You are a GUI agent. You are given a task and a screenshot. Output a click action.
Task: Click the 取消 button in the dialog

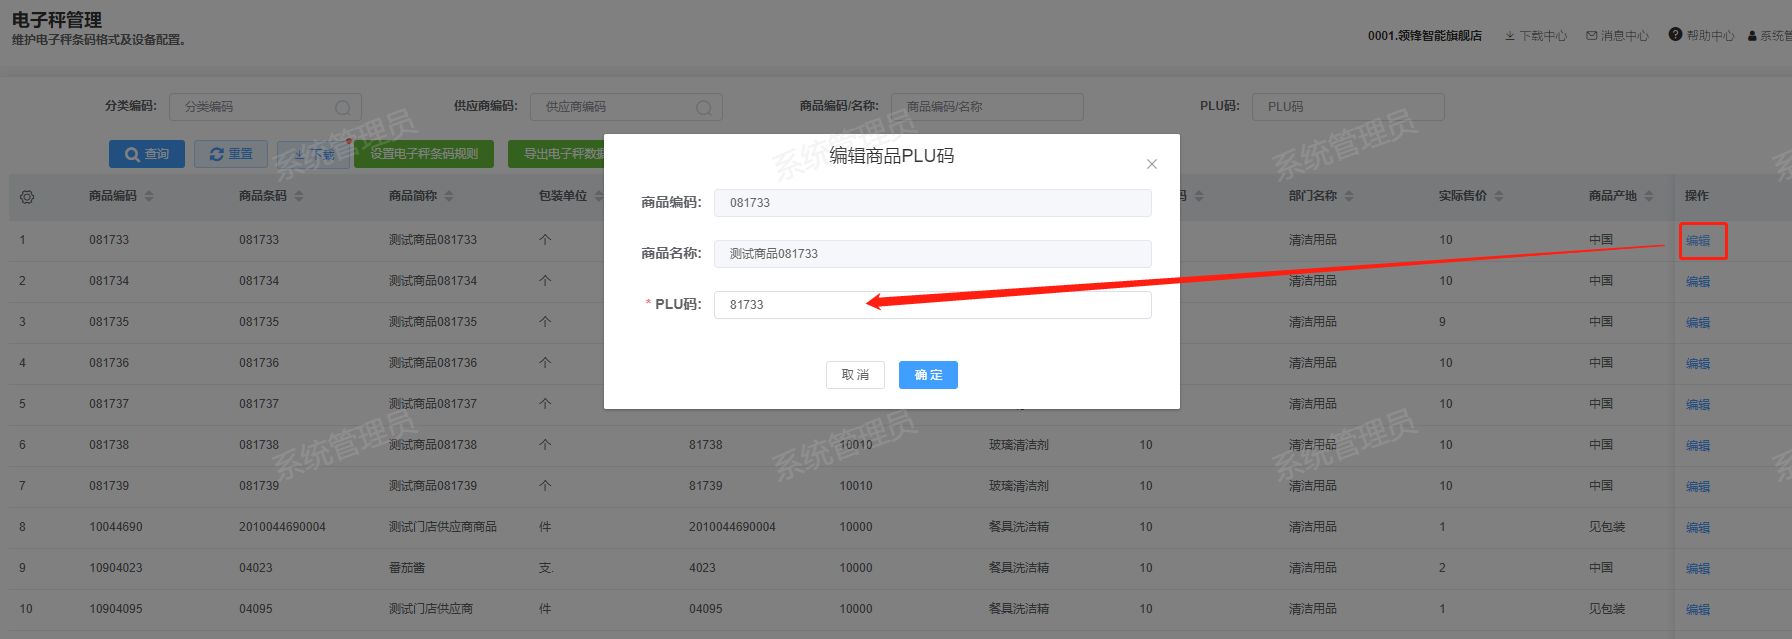pyautogui.click(x=855, y=375)
